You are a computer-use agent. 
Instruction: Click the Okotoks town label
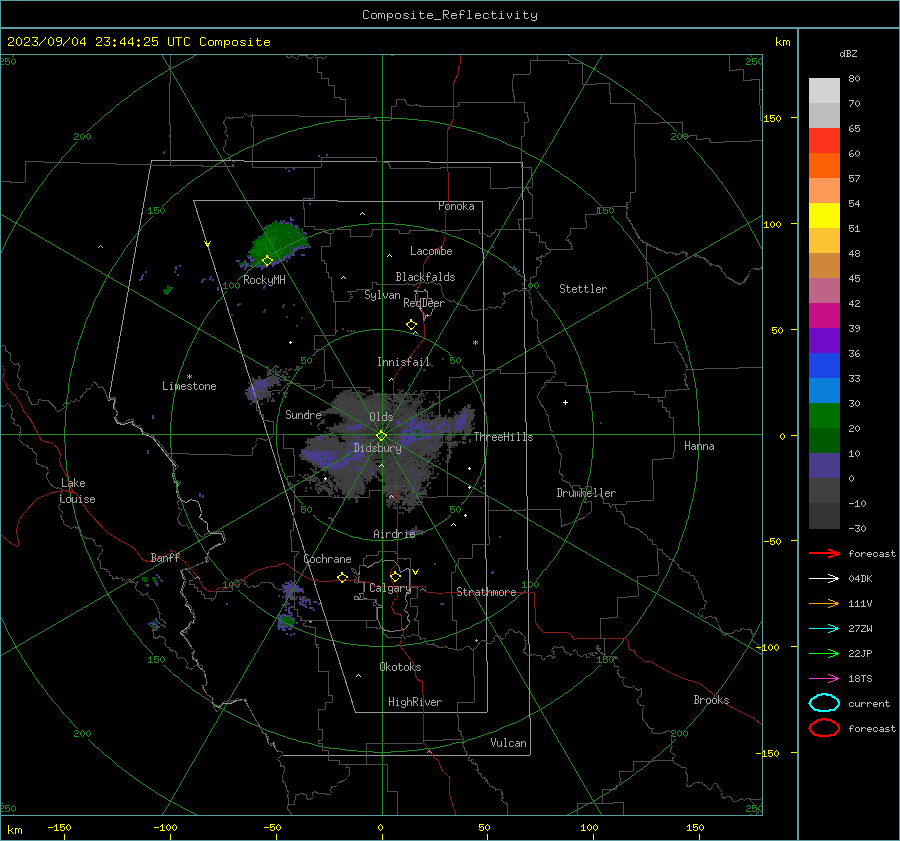(x=400, y=667)
